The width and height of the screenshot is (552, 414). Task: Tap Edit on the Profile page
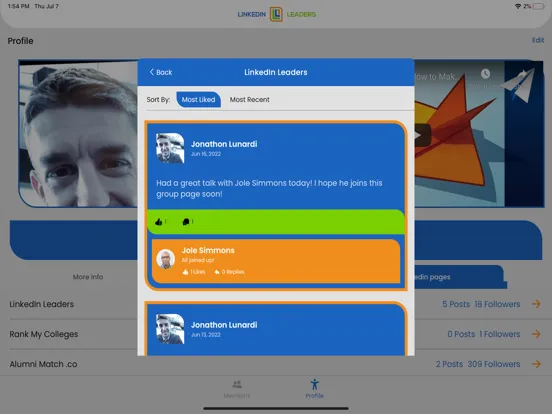coord(538,40)
